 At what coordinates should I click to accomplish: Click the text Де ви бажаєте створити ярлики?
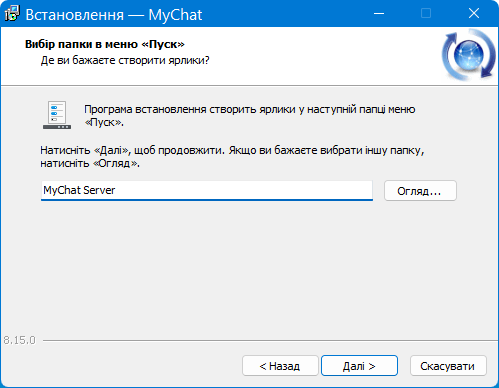(125, 60)
